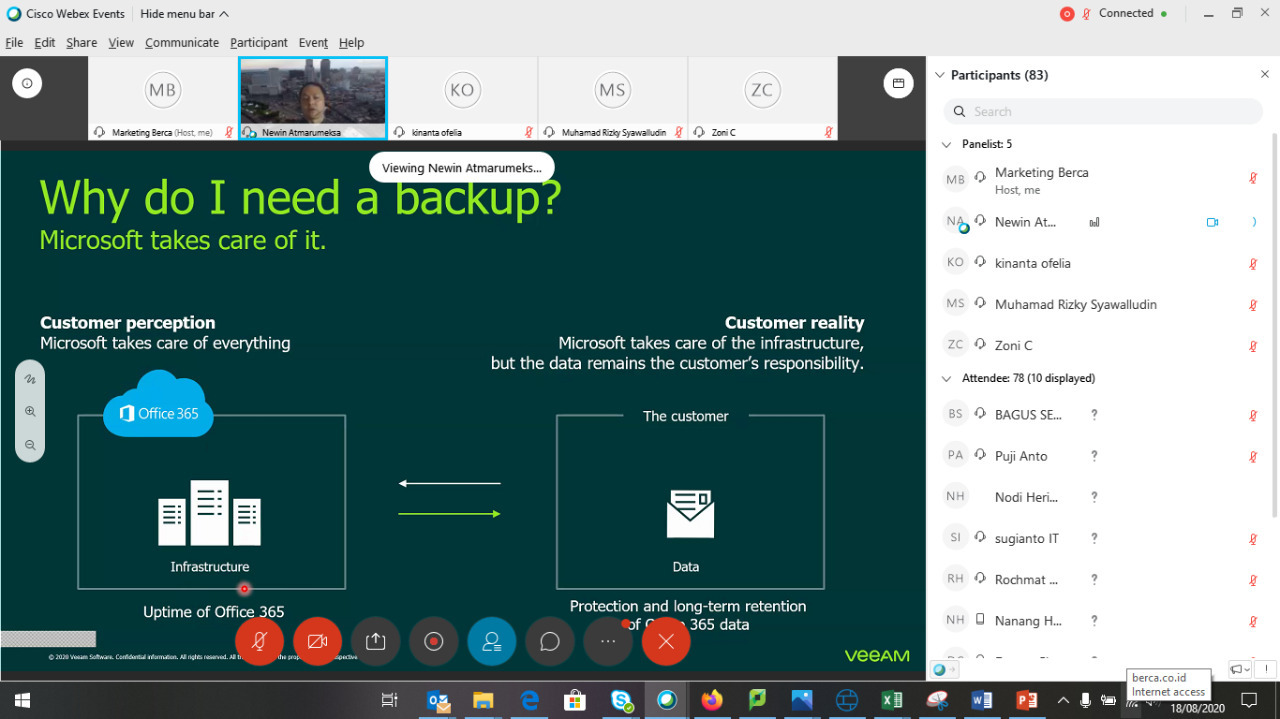Image resolution: width=1280 pixels, height=719 pixels.
Task: Open the View menu
Action: click(x=121, y=43)
